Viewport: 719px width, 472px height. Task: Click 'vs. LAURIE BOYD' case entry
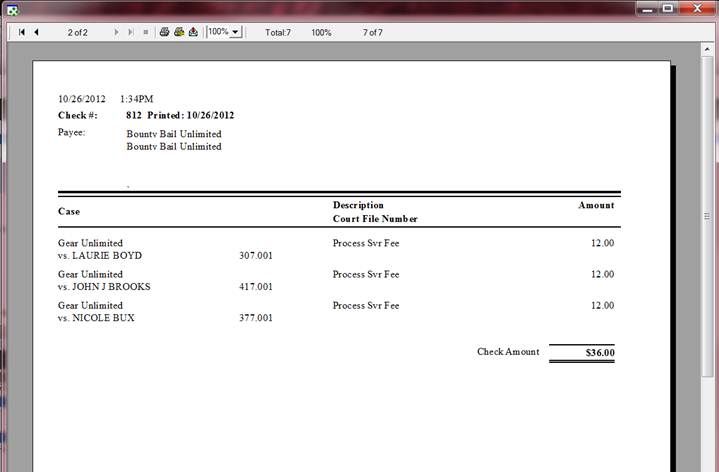[x=100, y=255]
